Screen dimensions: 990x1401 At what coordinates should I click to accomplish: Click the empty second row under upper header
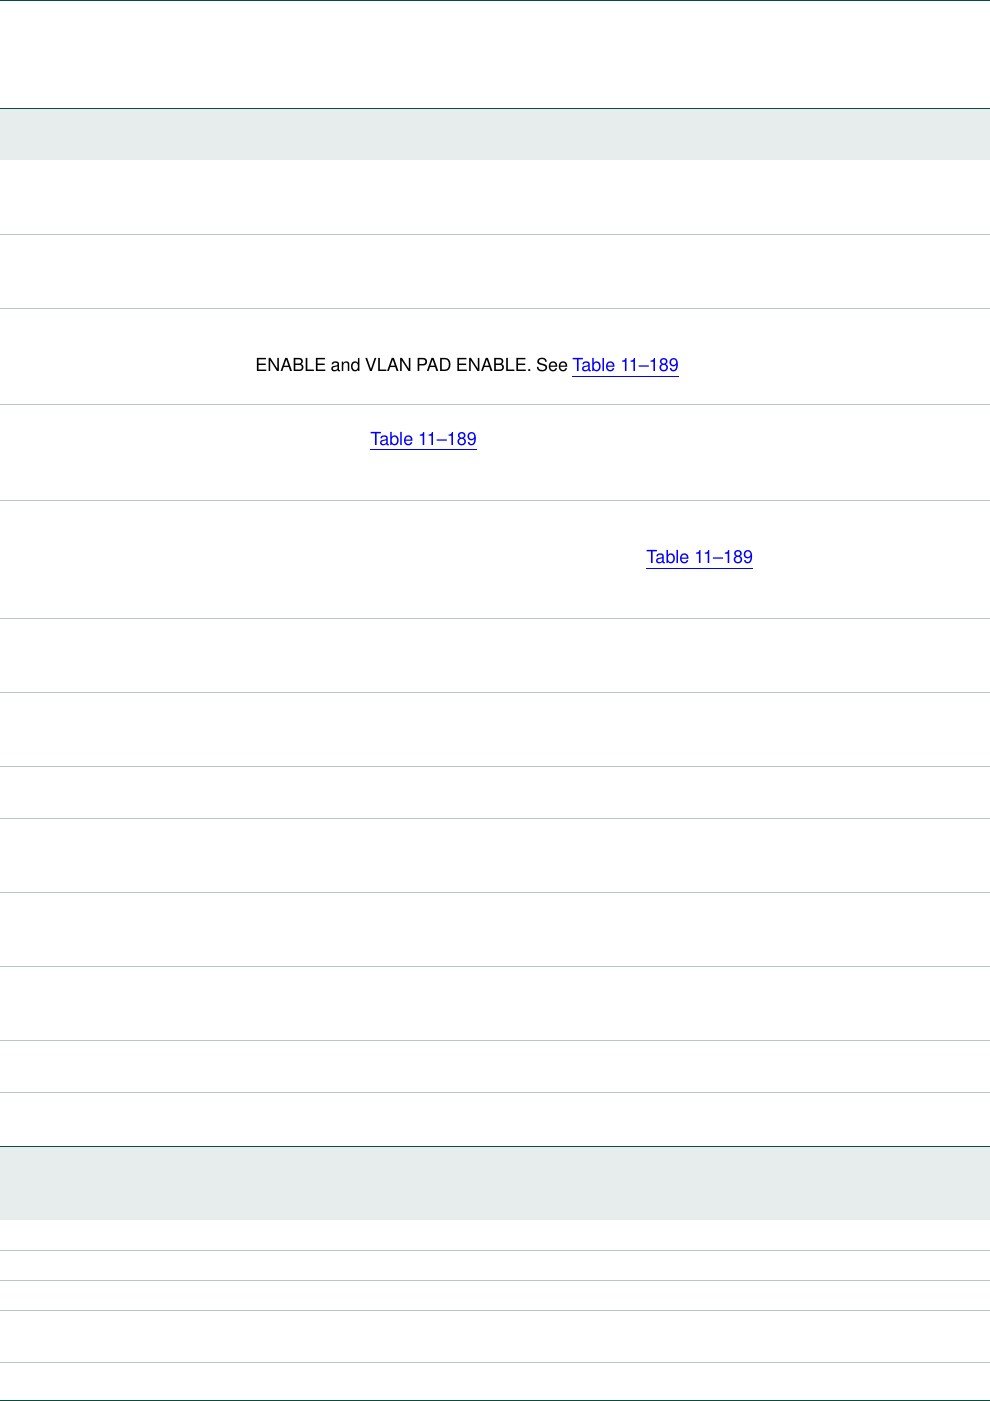(495, 271)
